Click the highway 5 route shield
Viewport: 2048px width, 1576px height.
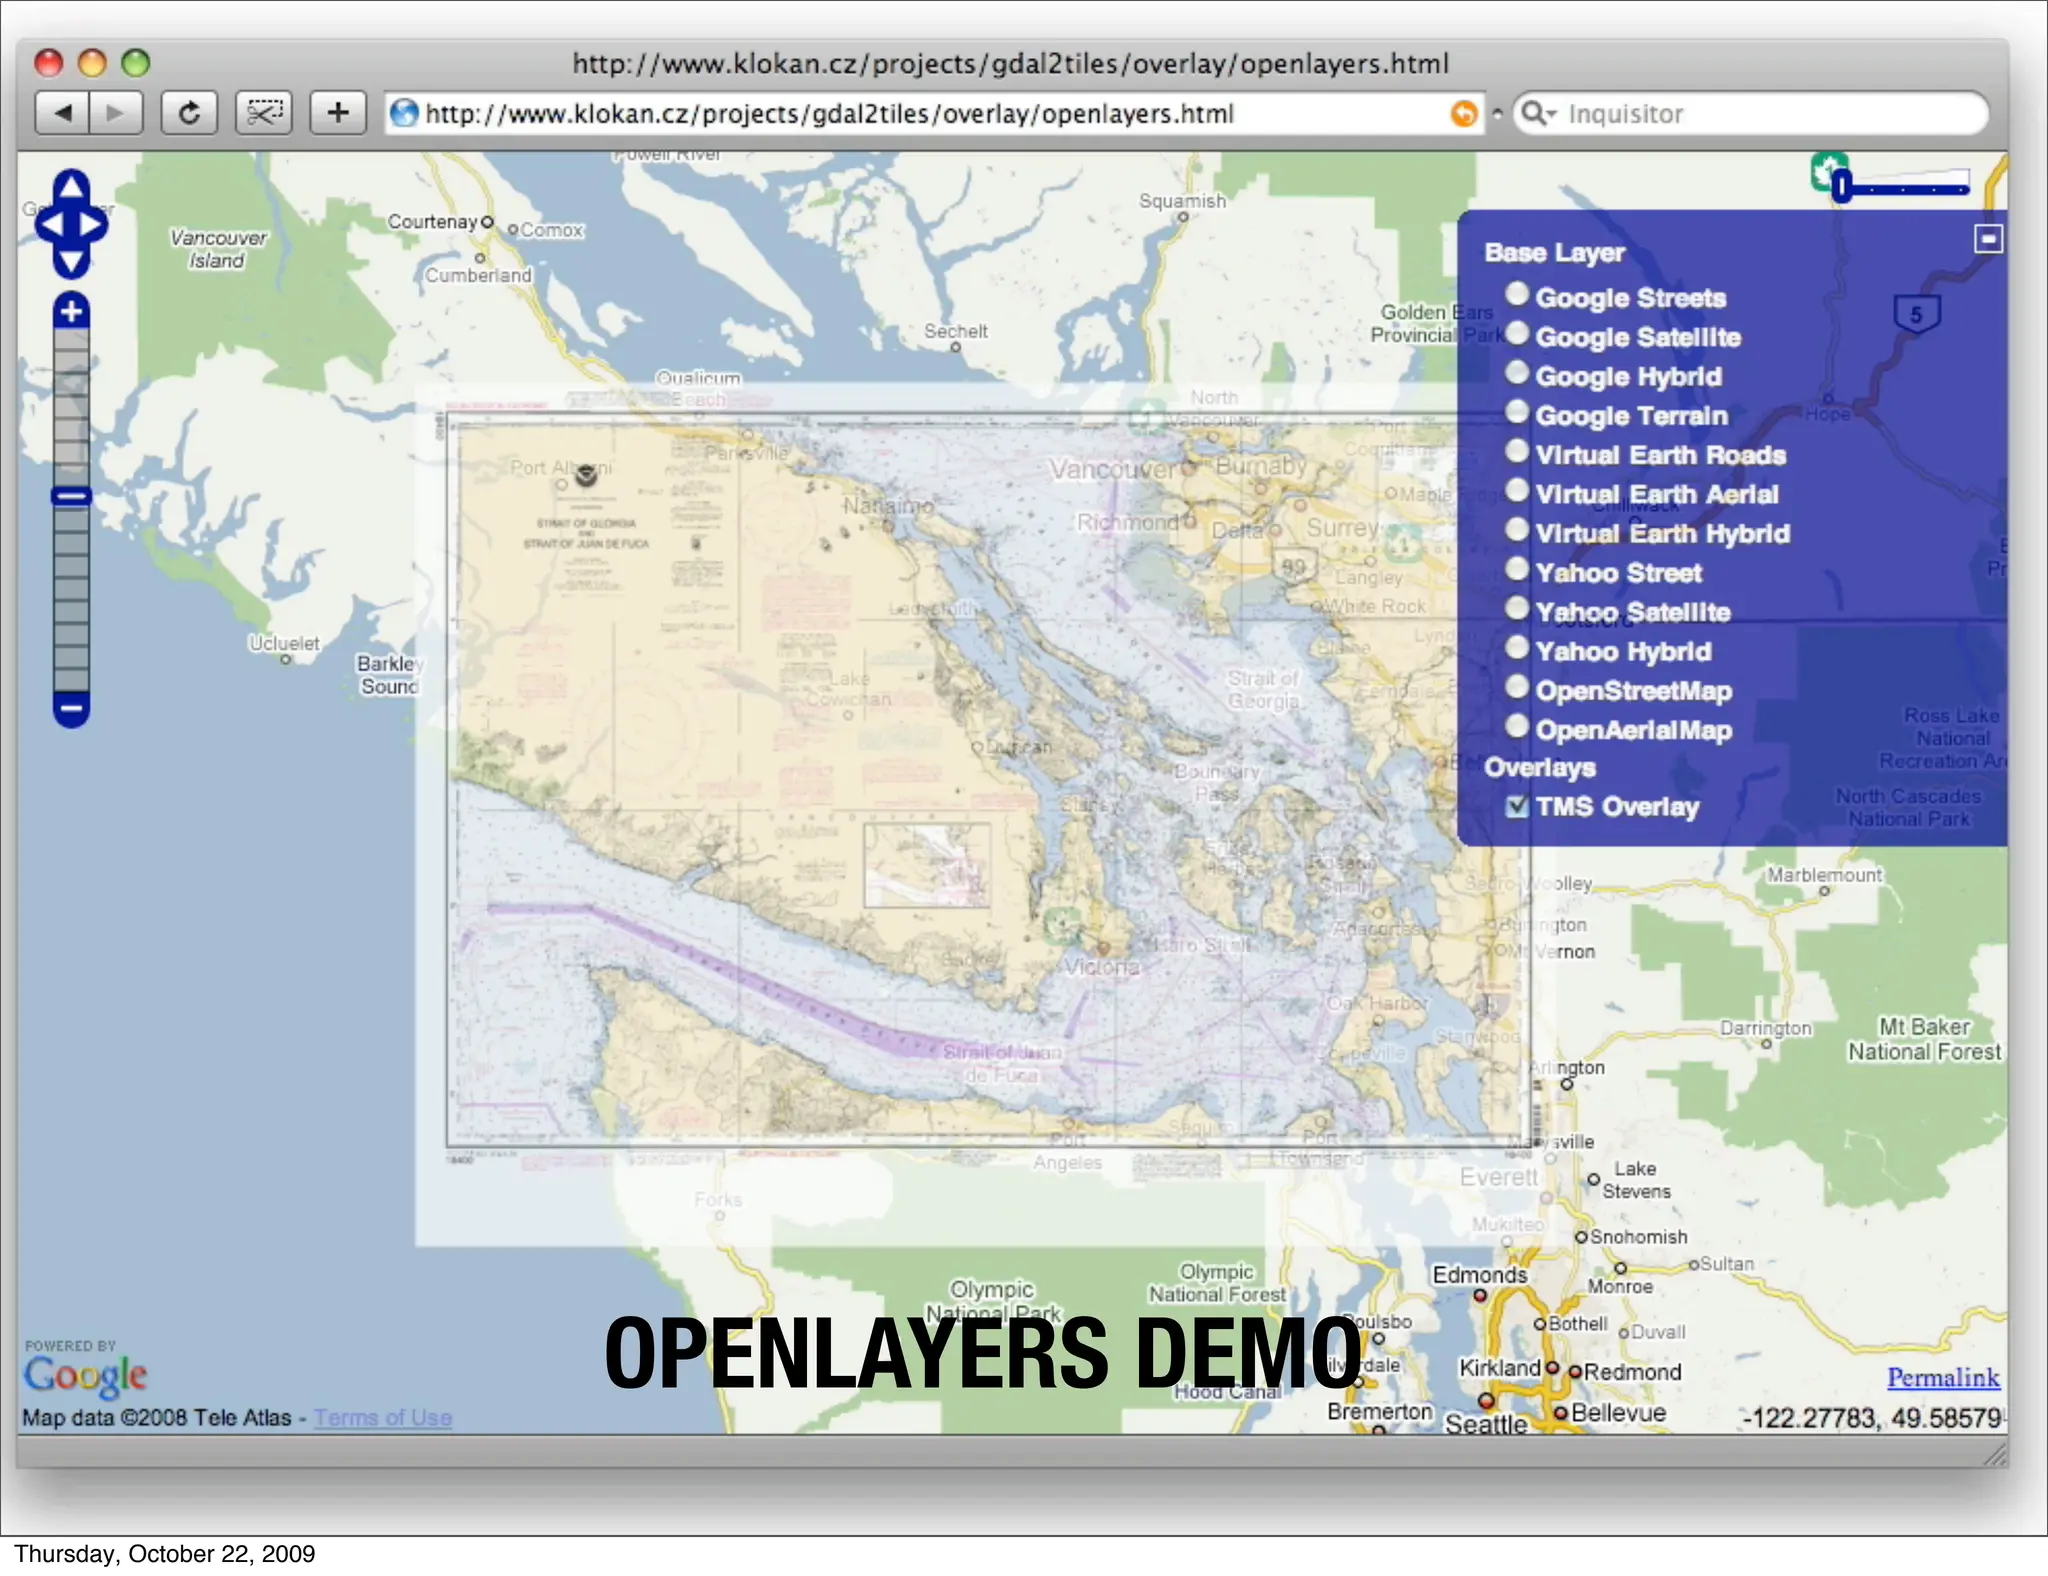pyautogui.click(x=1916, y=314)
